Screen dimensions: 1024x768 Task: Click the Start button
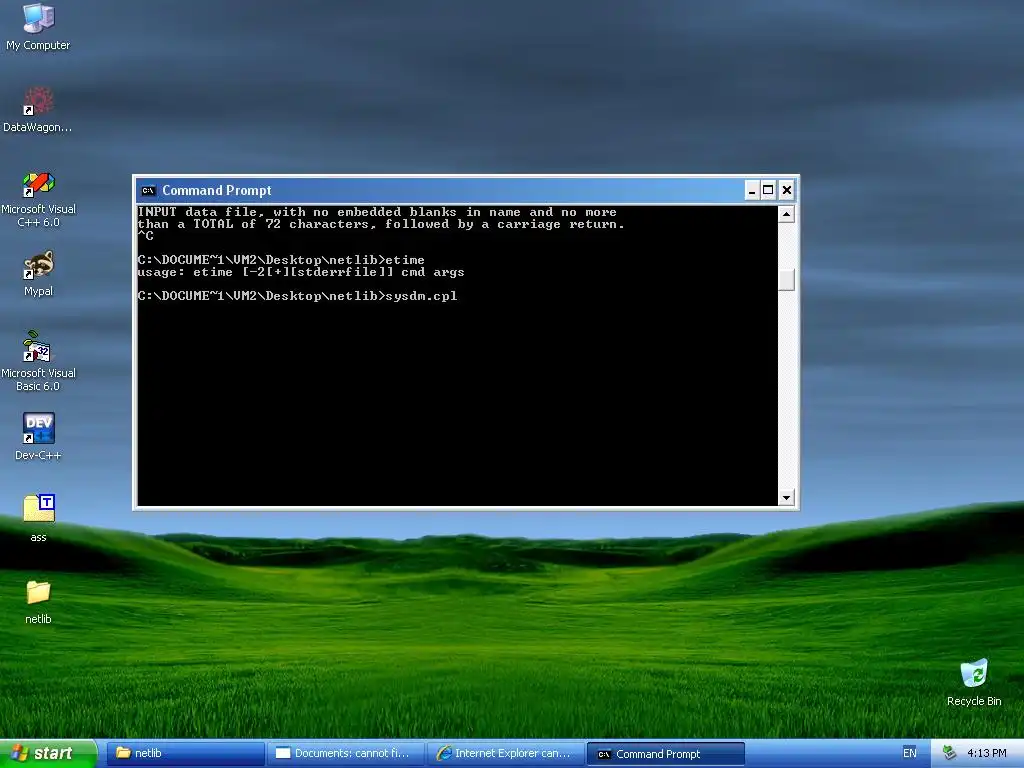(48, 754)
